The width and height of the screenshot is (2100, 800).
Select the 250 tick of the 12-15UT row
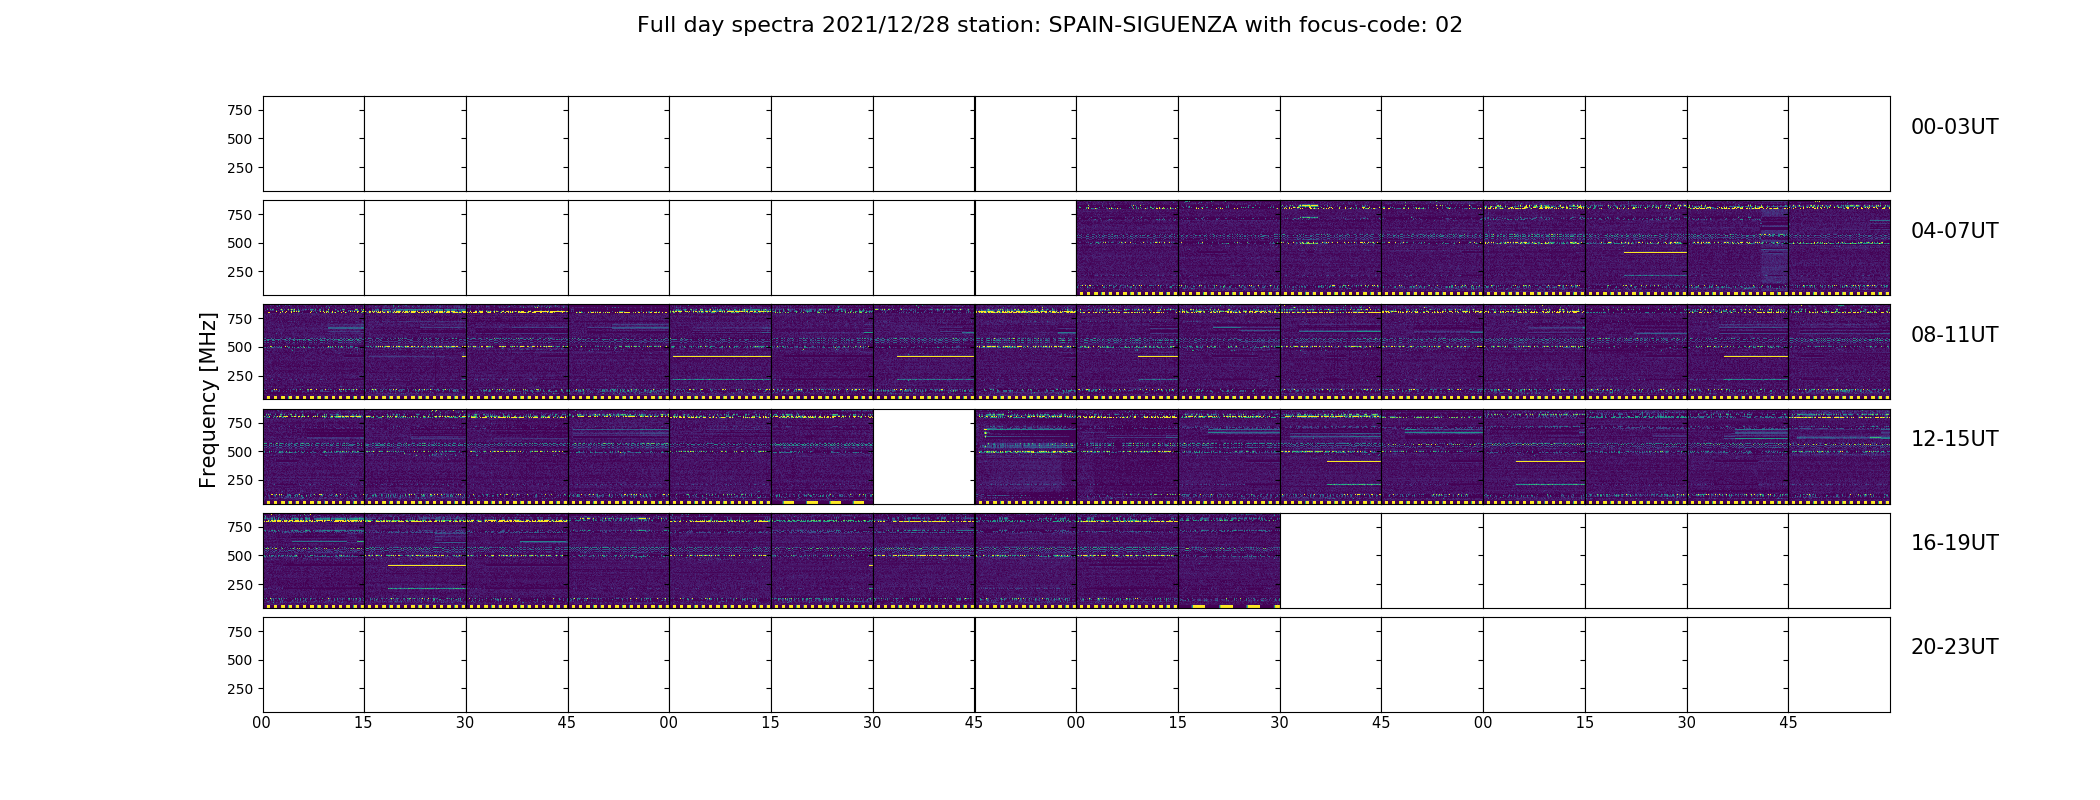[240, 480]
